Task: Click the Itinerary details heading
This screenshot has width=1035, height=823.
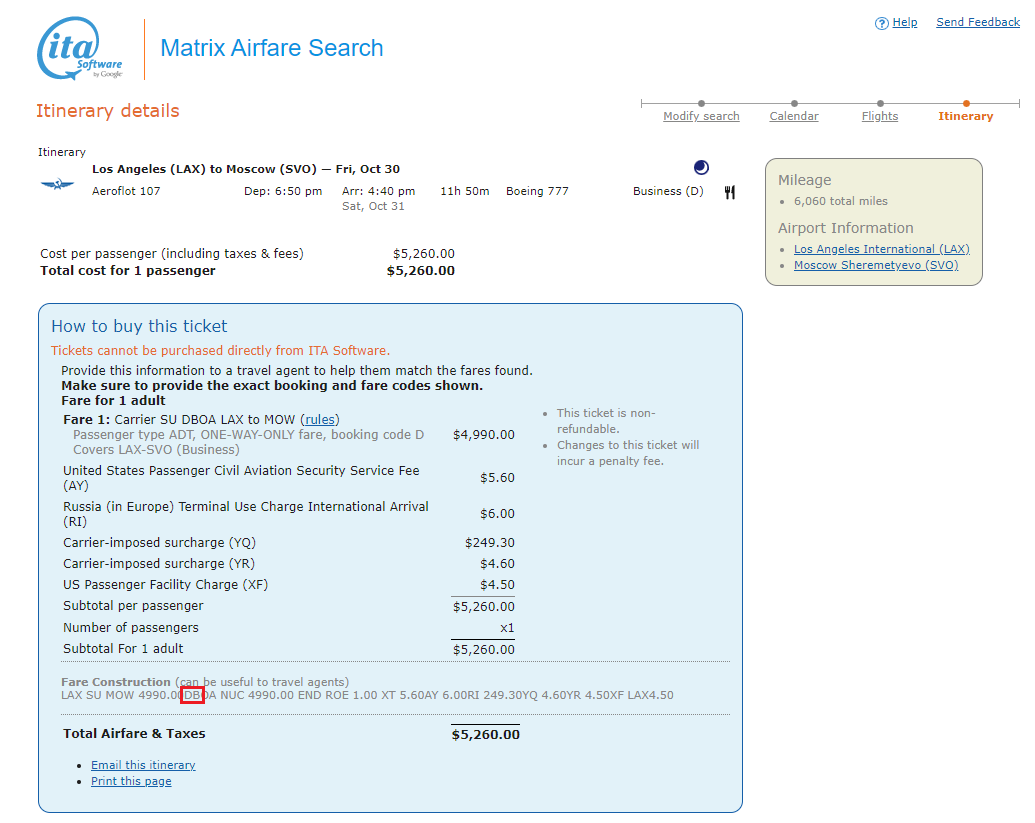Action: (x=108, y=111)
